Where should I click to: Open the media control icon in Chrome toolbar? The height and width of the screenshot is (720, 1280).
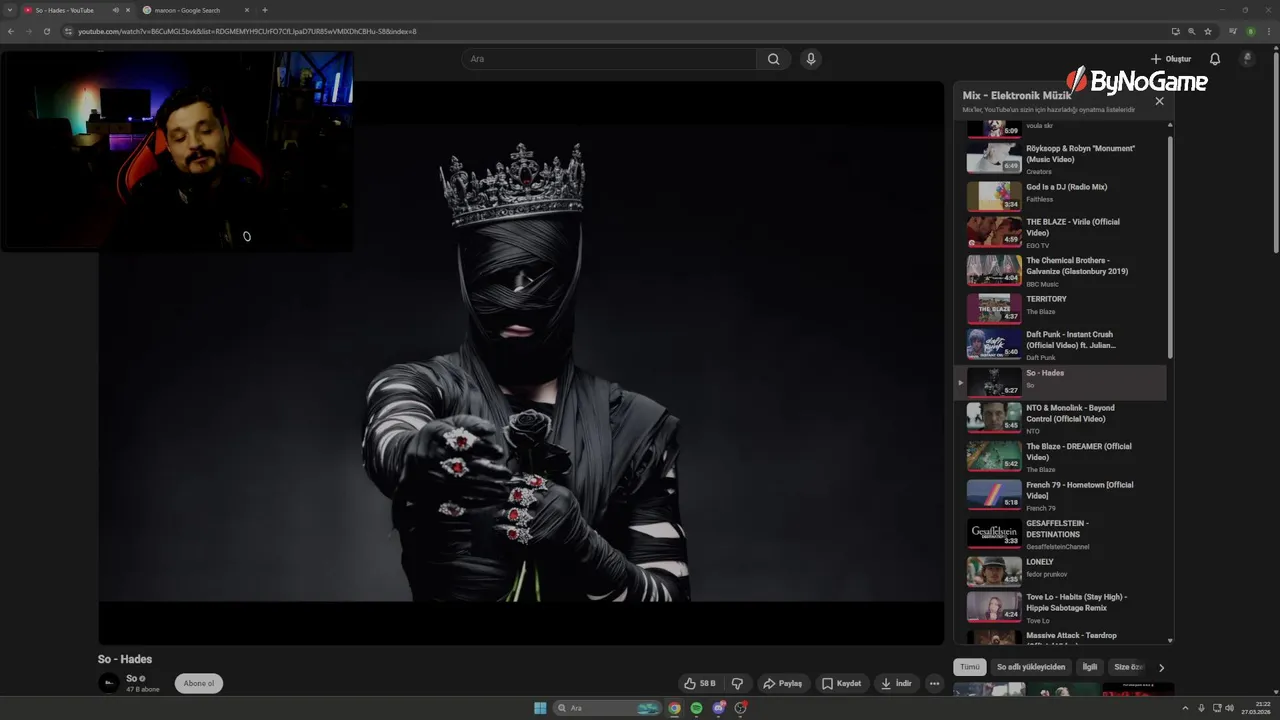(1232, 31)
